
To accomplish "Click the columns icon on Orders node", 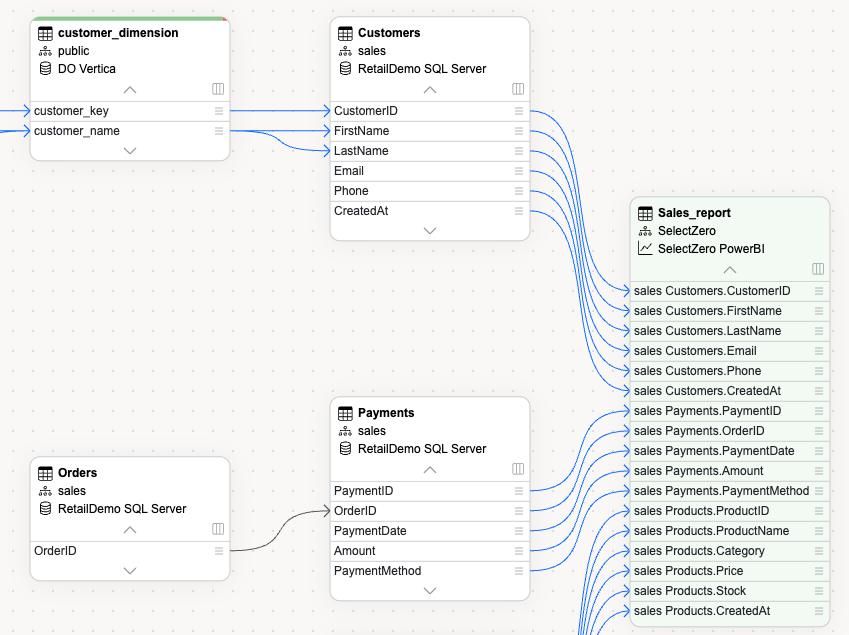I will 218,529.
